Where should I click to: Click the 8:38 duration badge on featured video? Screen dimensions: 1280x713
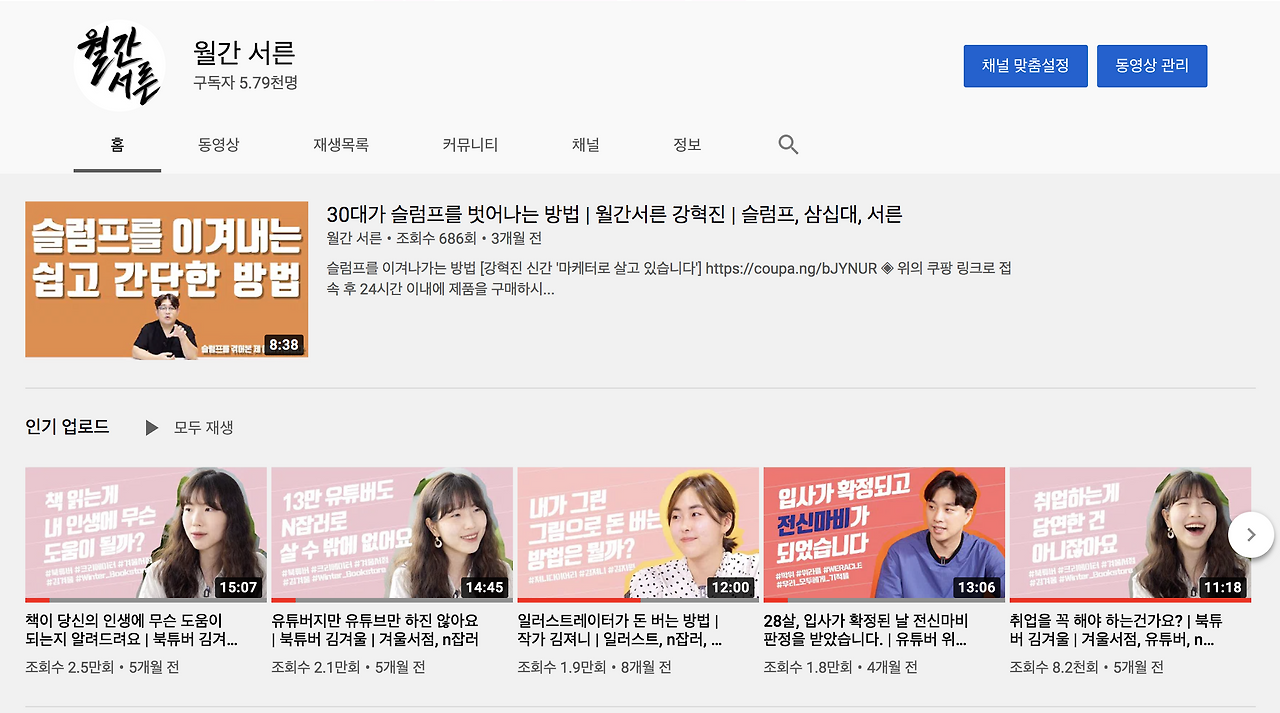284,344
